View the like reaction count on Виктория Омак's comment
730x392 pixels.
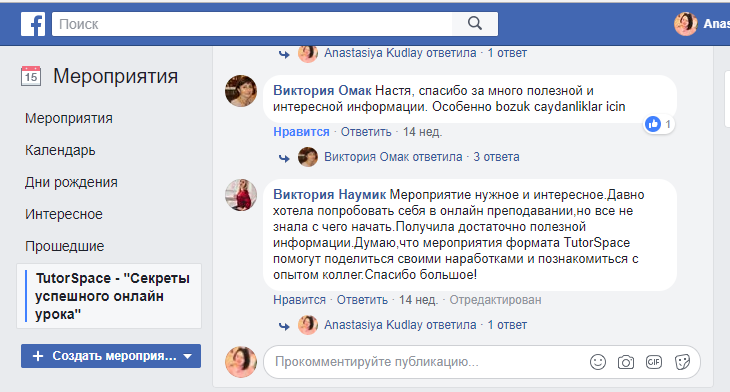659,124
